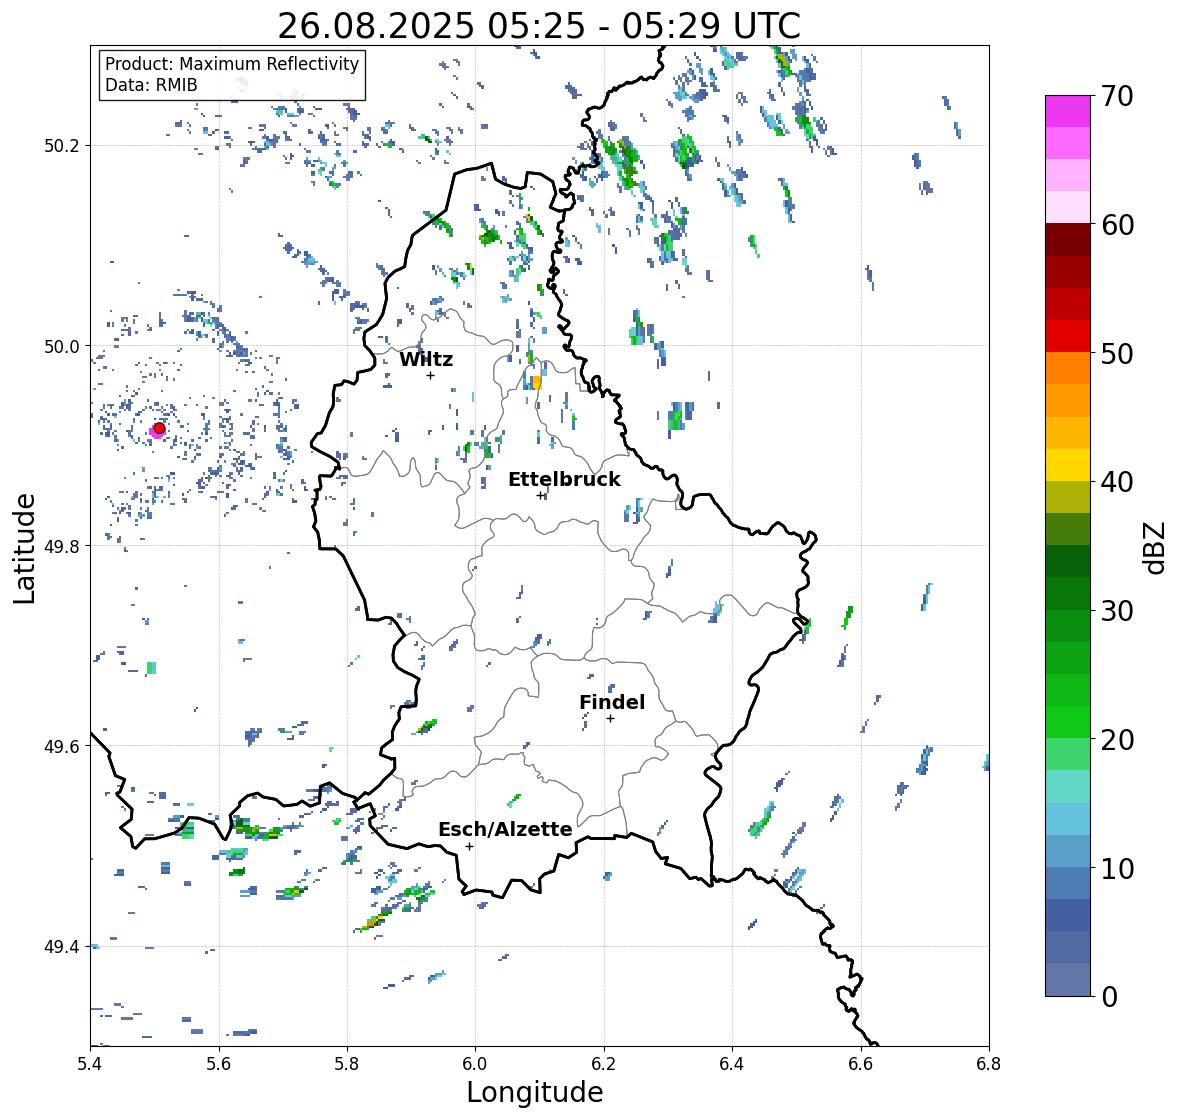
Task: Click the 60 tick label on colorbar
Action: click(x=1117, y=225)
